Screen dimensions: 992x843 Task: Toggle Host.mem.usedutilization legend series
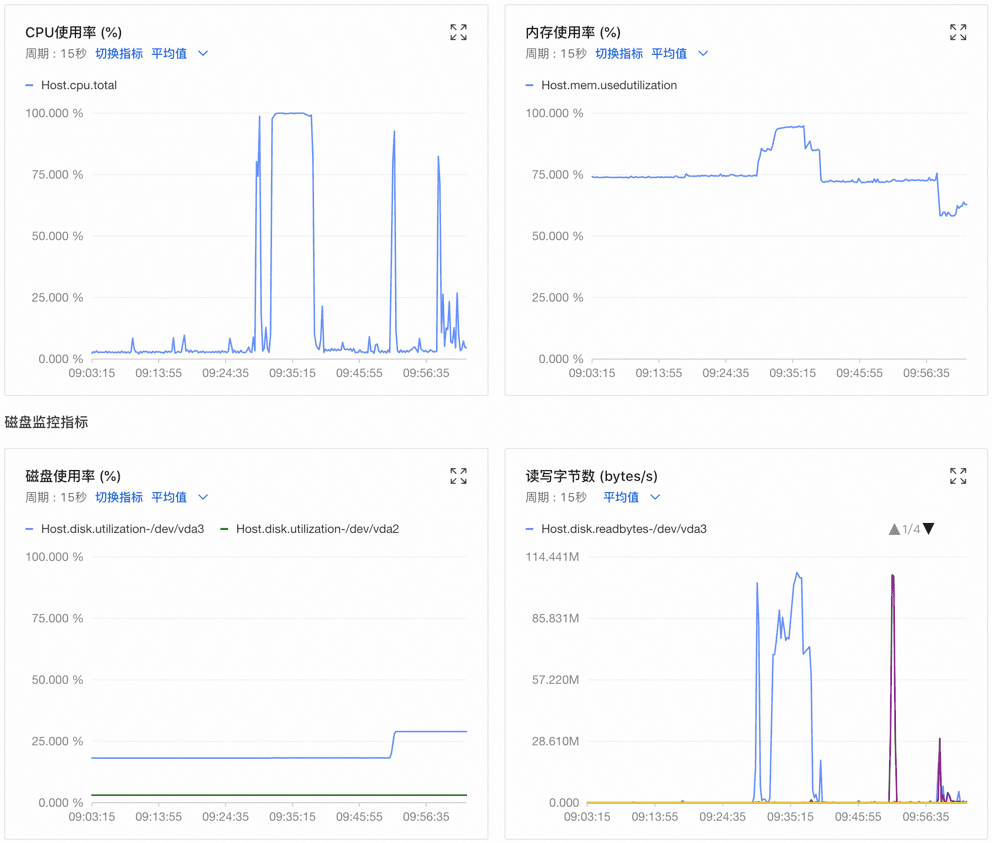pyautogui.click(x=601, y=85)
